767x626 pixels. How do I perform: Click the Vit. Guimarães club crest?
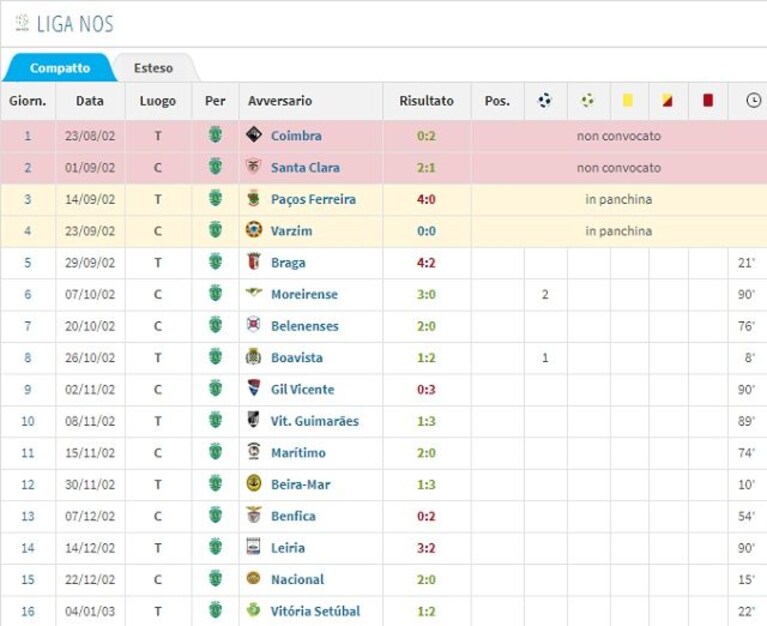253,420
